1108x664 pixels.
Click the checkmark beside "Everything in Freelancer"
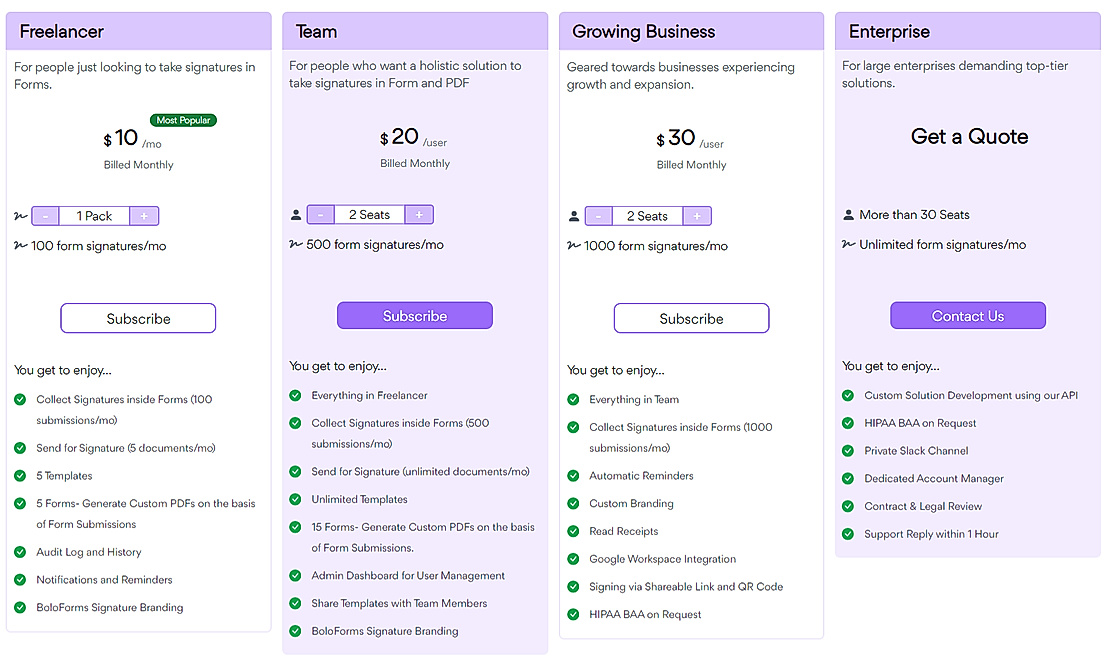[295, 396]
